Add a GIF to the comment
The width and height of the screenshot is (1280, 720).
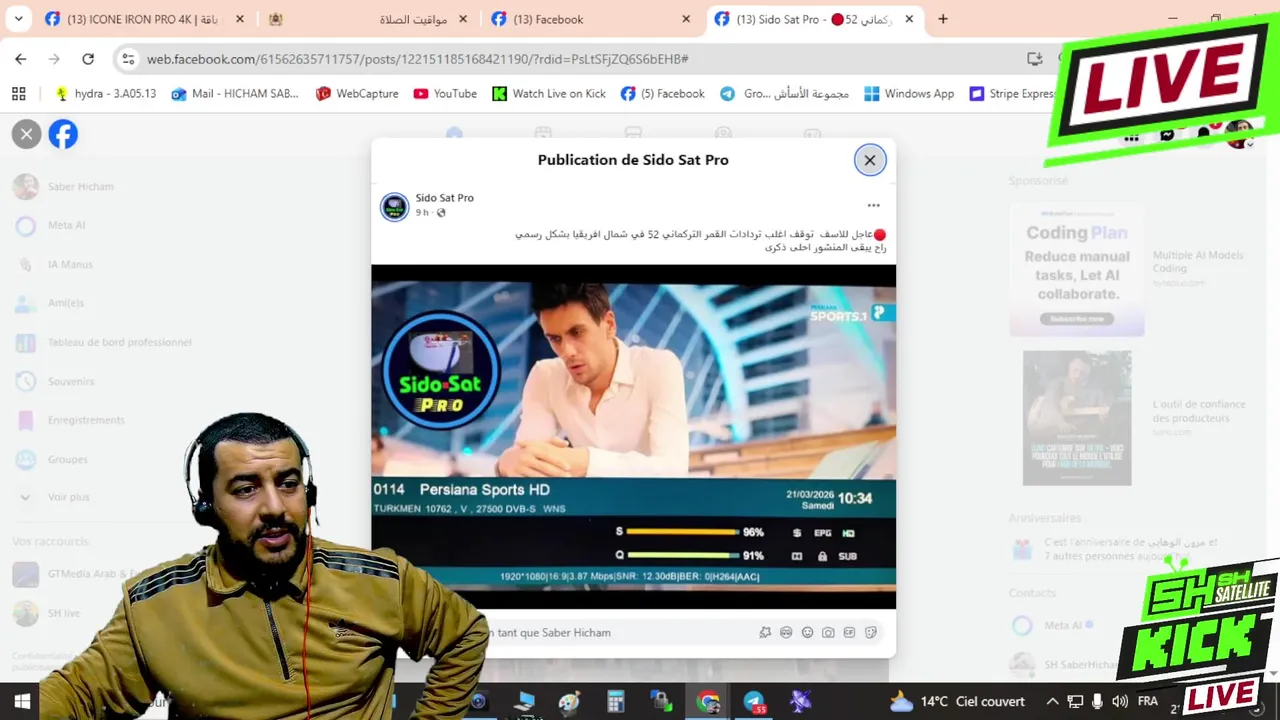point(849,633)
